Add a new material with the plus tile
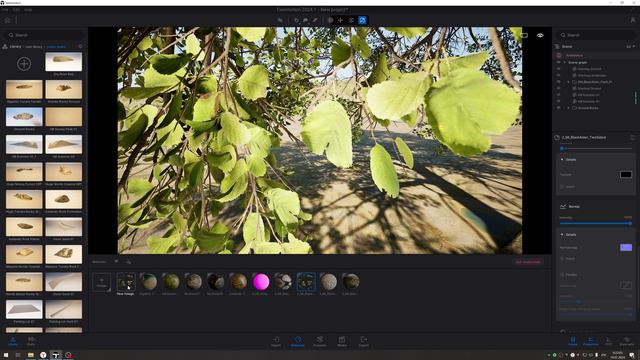Screen dimensions: 640x360 point(102,282)
